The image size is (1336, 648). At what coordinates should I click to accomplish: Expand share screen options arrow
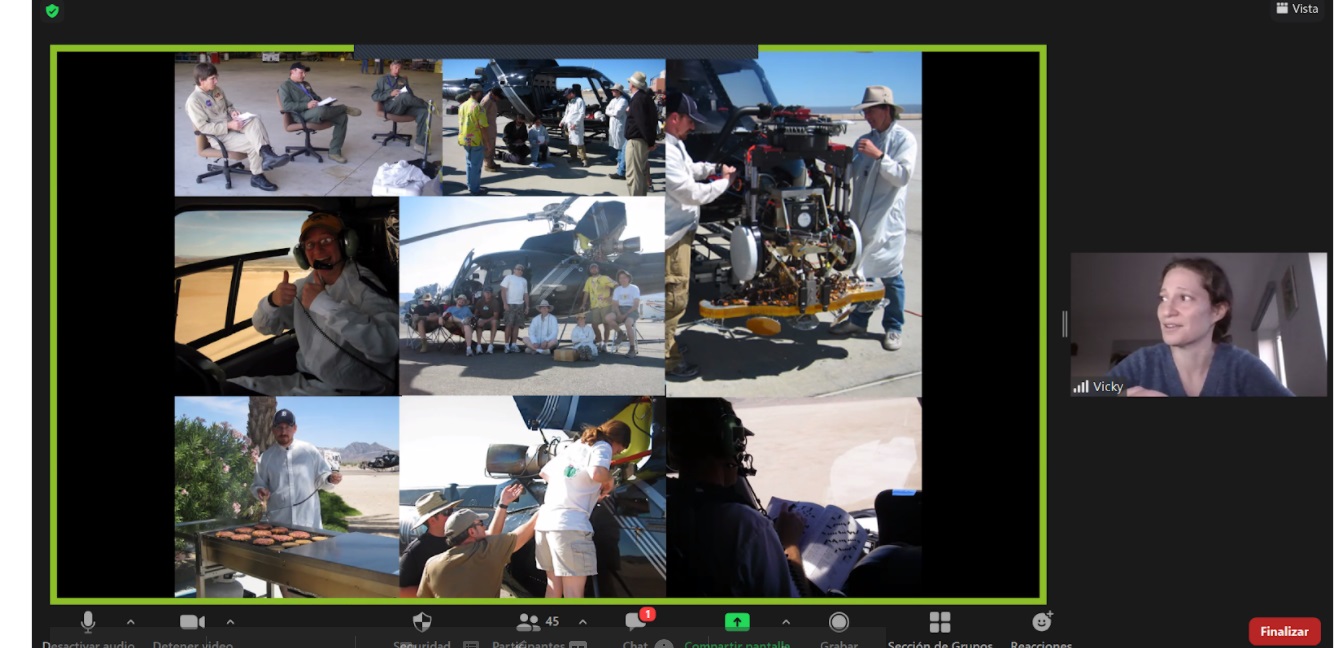[x=785, y=622]
